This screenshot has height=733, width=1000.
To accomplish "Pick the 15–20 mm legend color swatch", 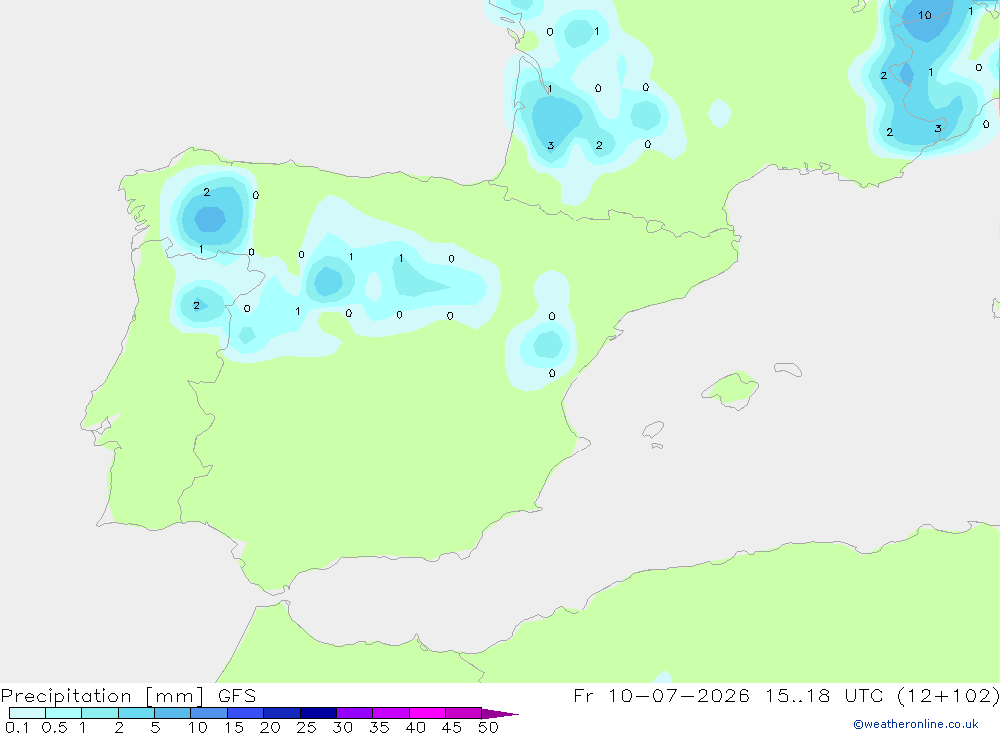I will 246,713.
